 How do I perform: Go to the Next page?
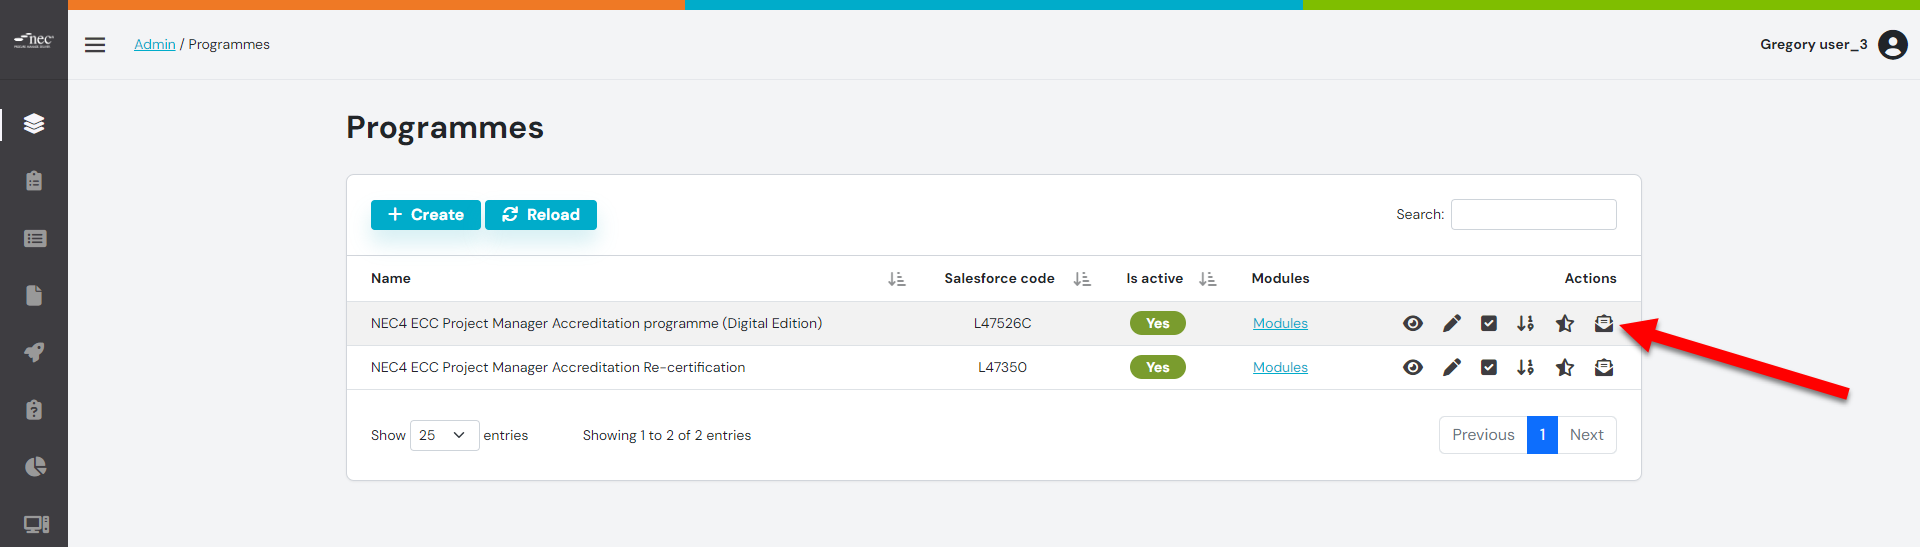(x=1587, y=435)
